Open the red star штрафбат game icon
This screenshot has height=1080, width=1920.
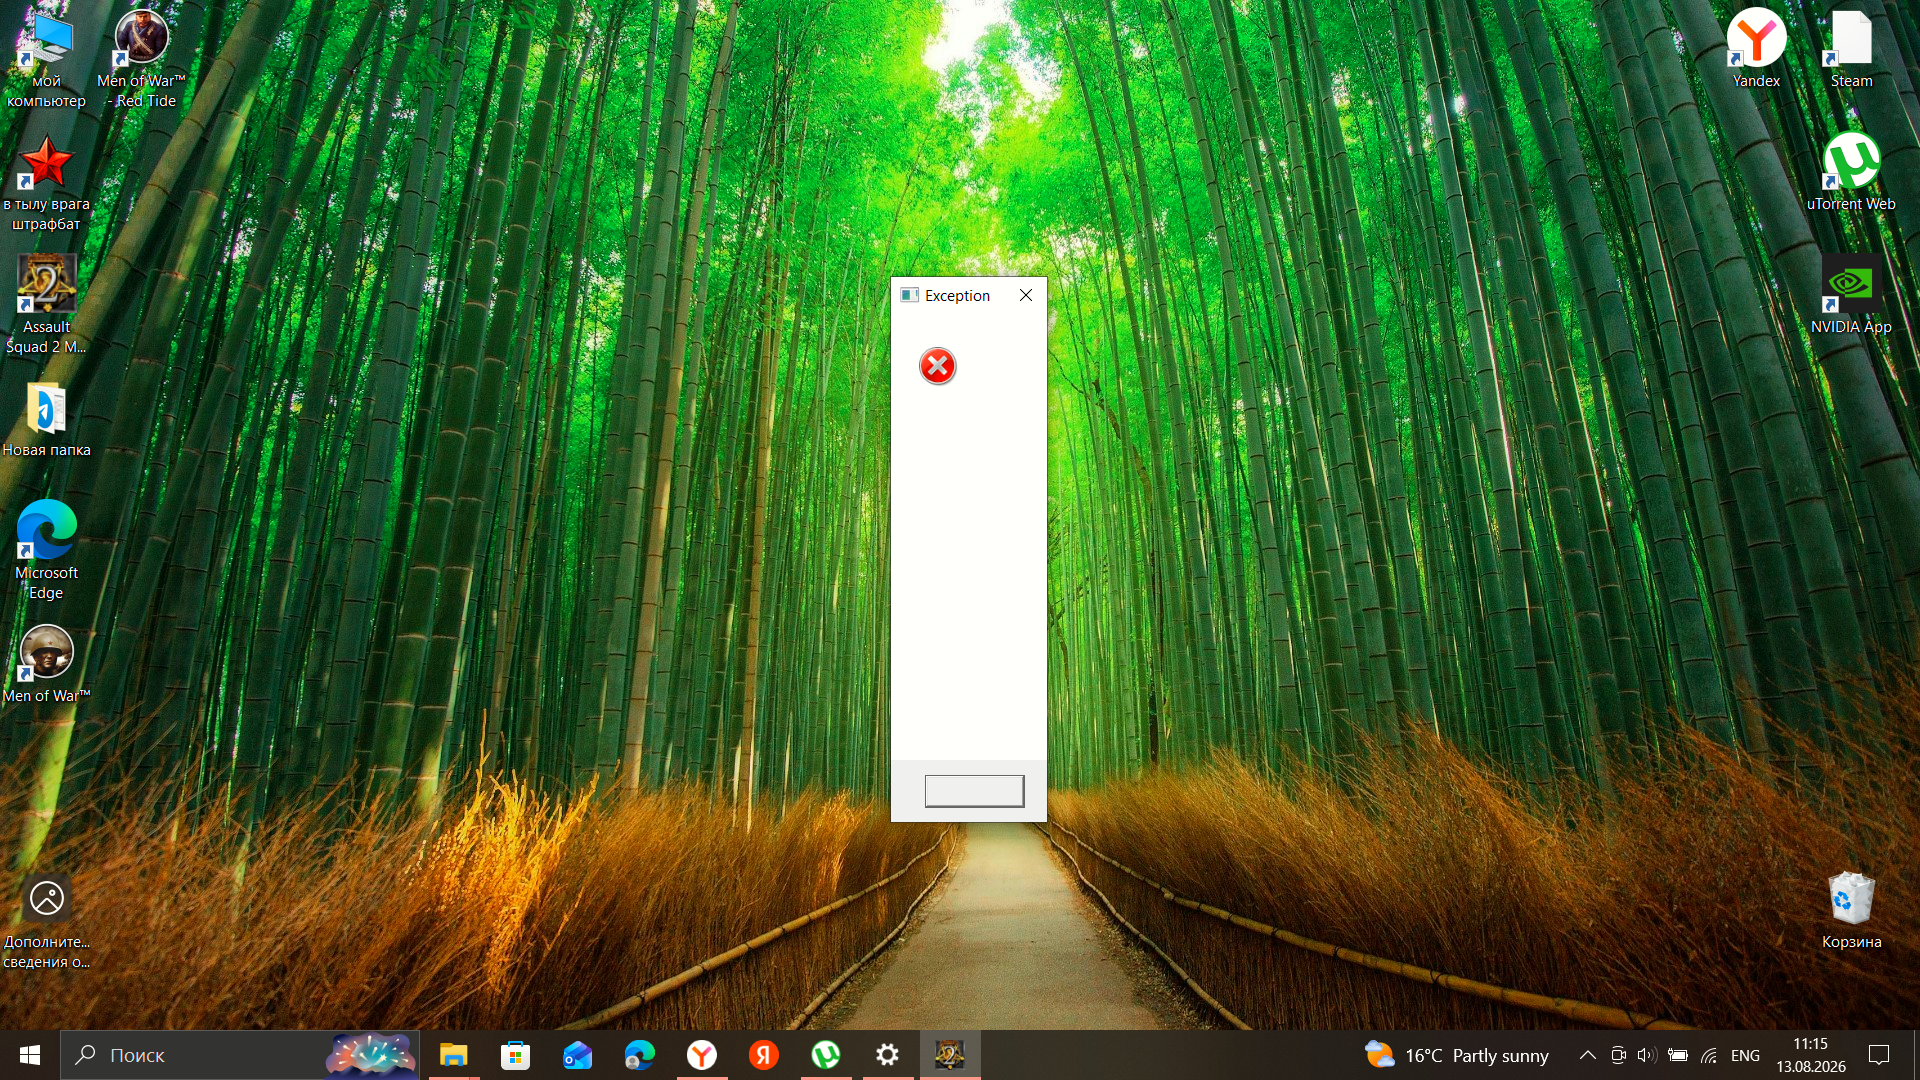point(46,181)
